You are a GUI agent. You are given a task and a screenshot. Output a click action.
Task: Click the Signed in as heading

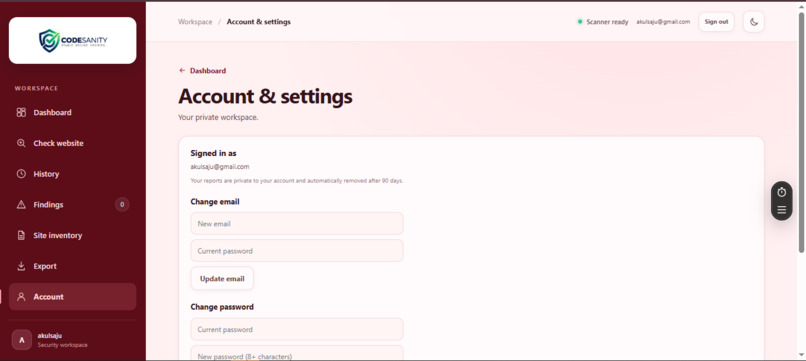(213, 153)
